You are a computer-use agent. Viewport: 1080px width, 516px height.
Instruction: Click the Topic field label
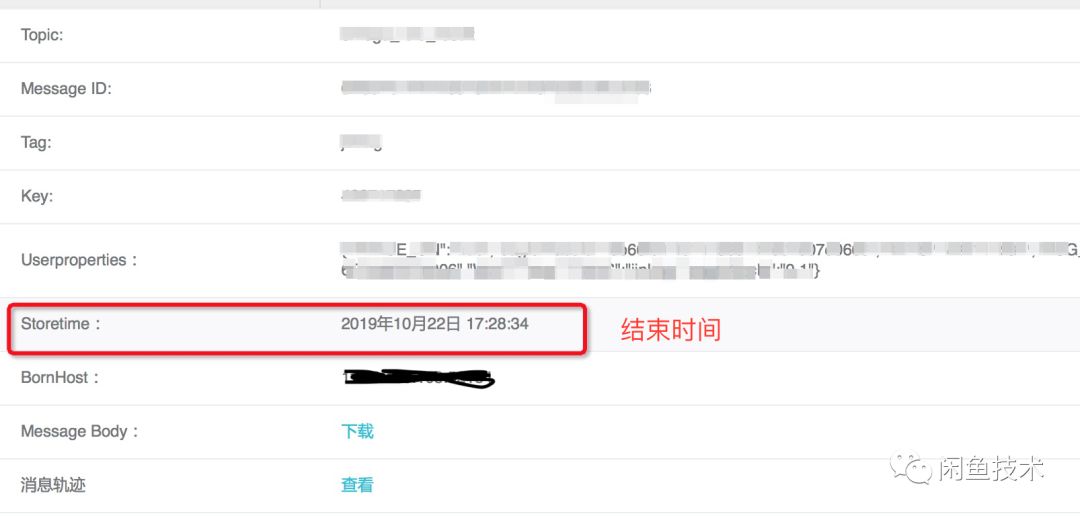click(x=42, y=35)
